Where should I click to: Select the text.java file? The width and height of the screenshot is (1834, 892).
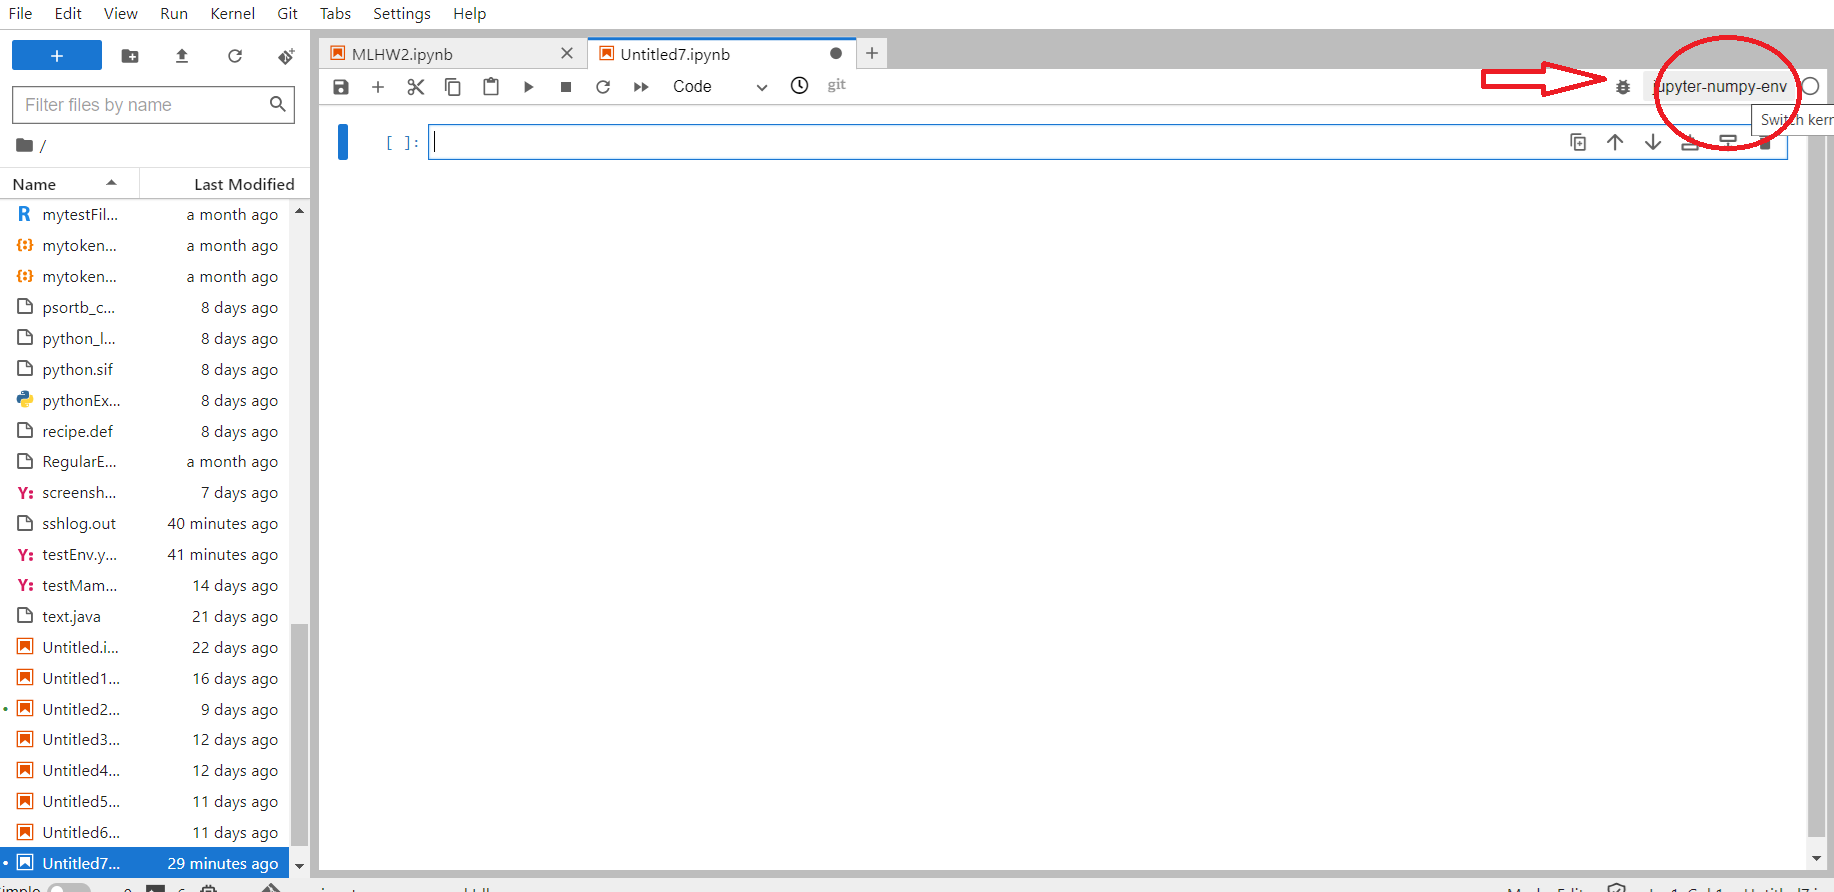point(145,617)
